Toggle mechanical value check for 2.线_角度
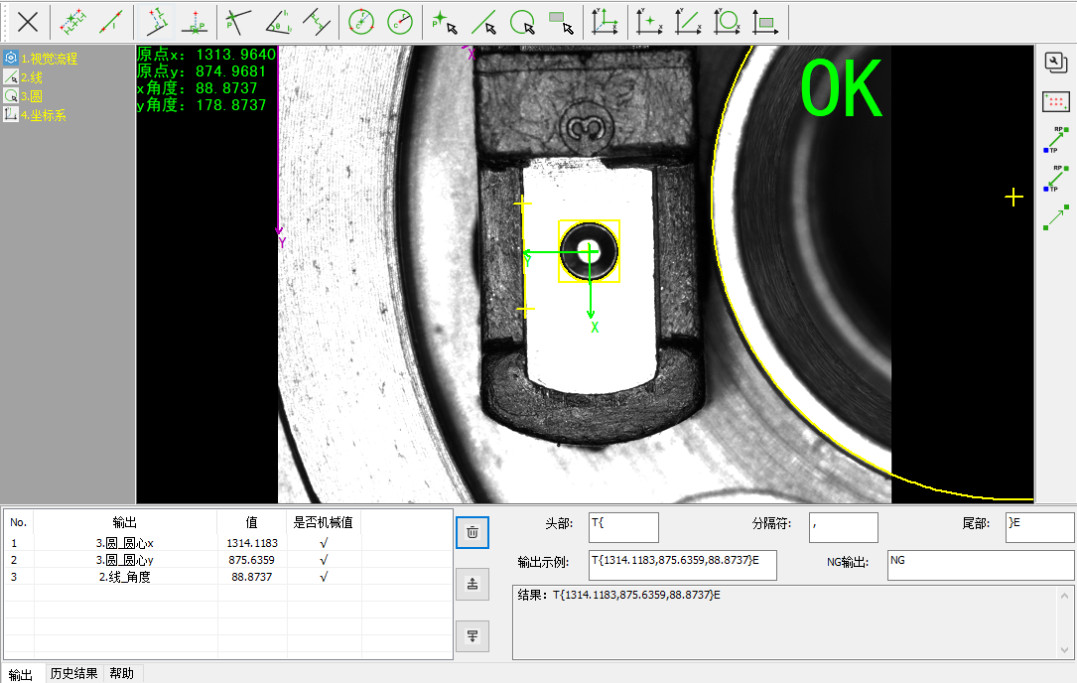 pyautogui.click(x=323, y=577)
